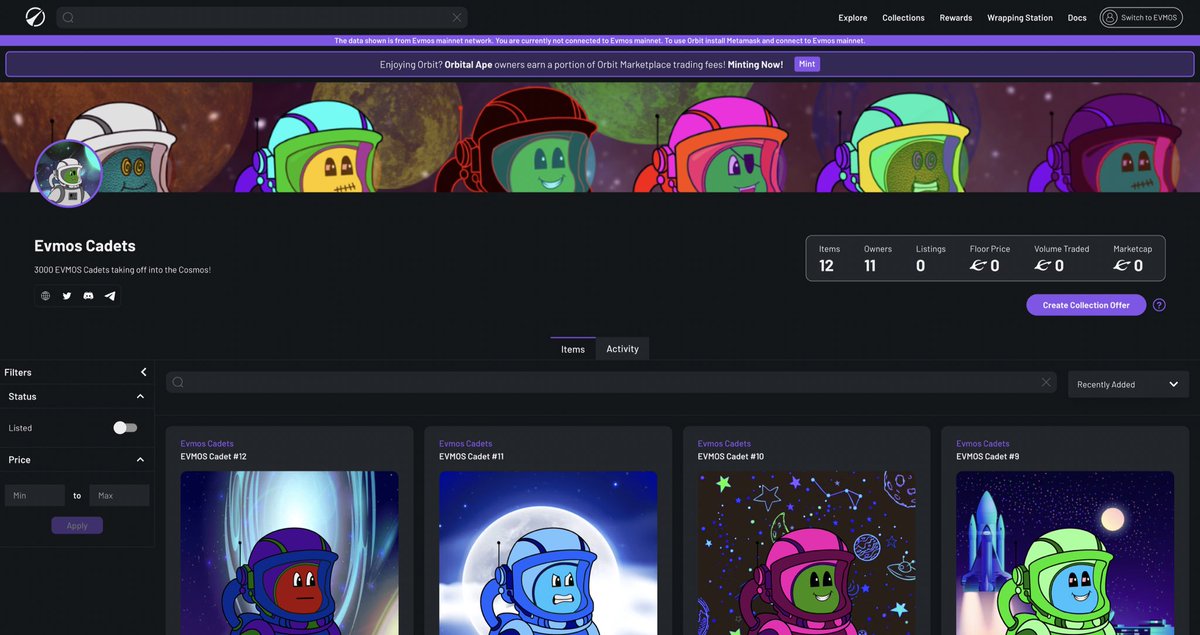Click the Mint button in the banner

coord(807,63)
